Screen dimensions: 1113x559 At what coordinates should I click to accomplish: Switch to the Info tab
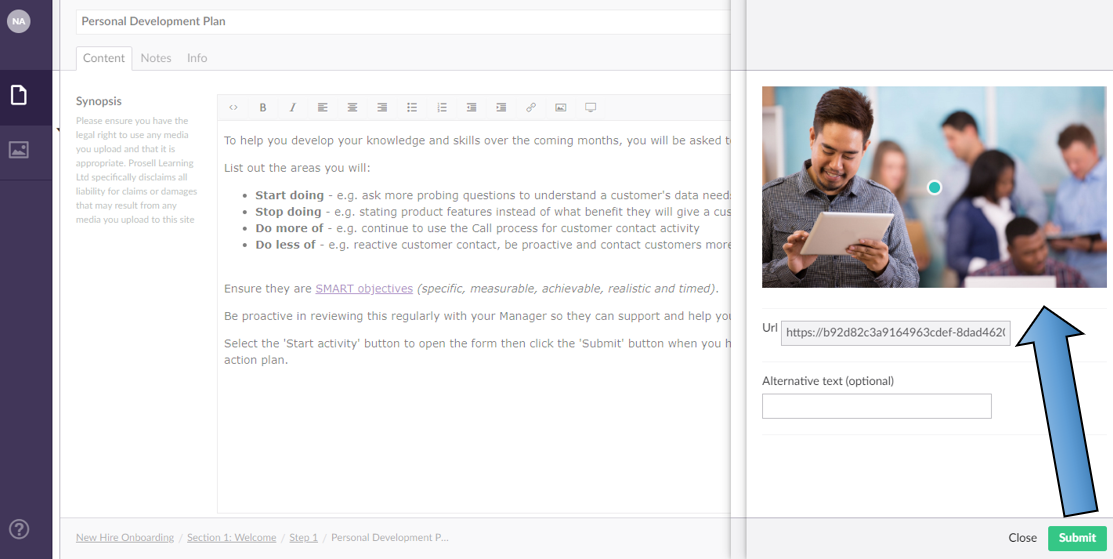[197, 58]
